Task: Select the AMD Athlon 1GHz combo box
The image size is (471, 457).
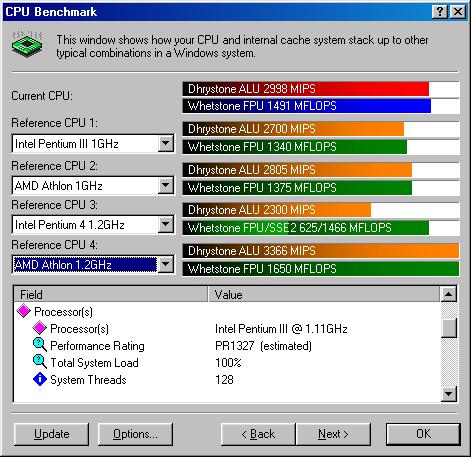Action: 93,185
